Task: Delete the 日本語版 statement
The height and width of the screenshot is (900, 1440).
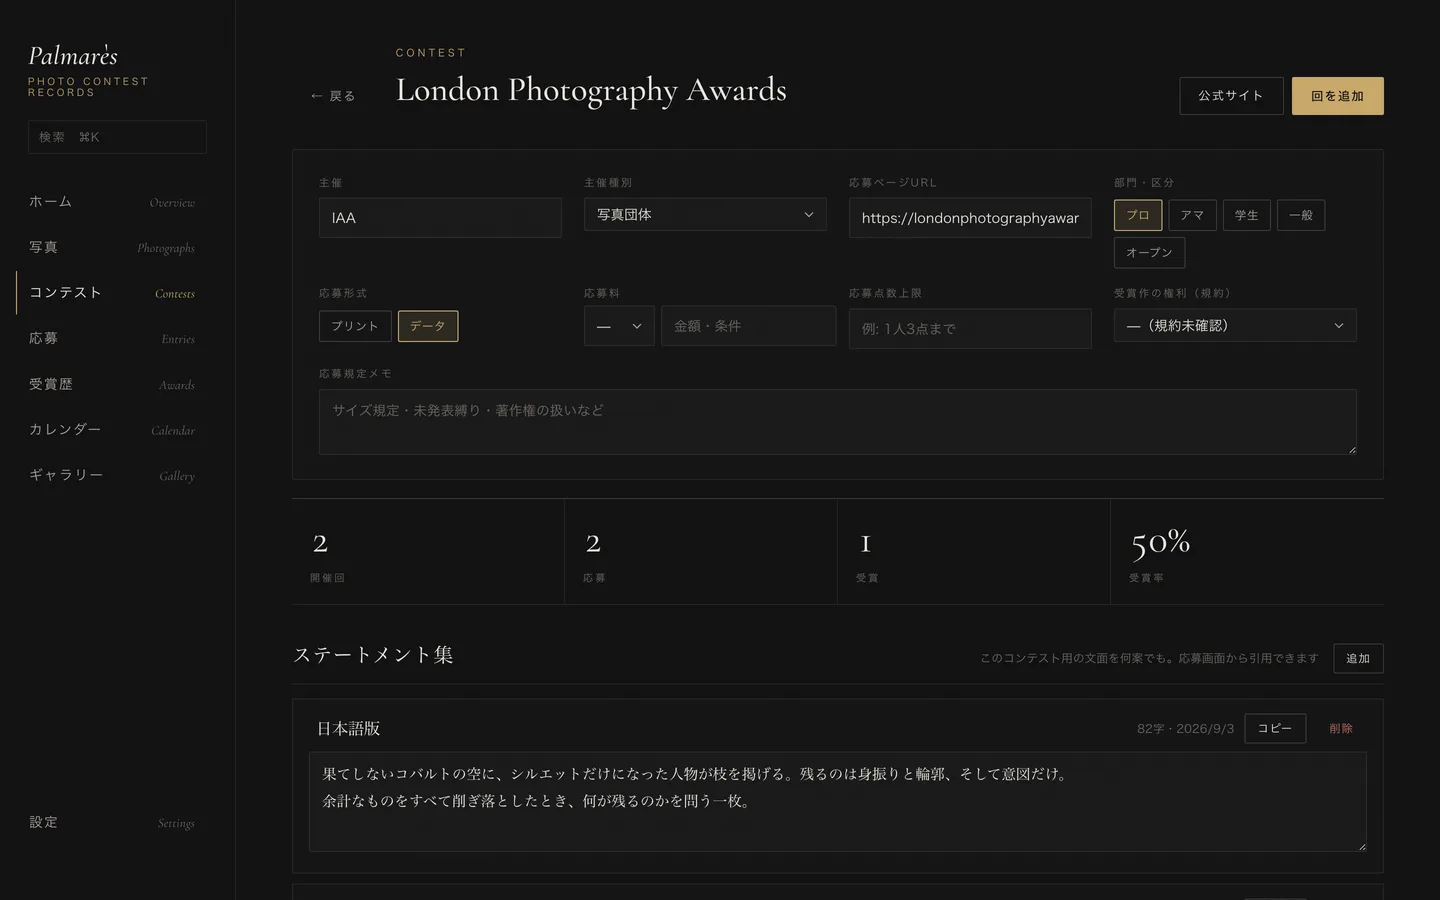Action: click(1341, 728)
